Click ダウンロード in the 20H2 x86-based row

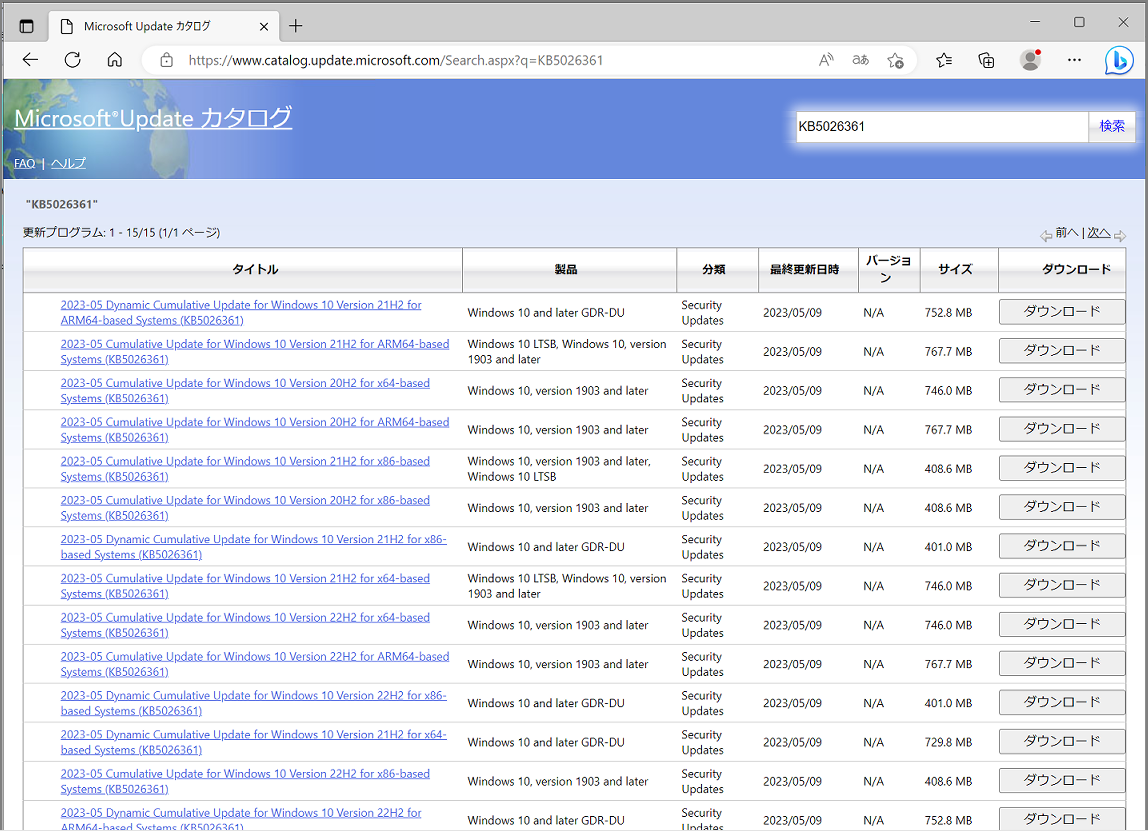pos(1062,507)
